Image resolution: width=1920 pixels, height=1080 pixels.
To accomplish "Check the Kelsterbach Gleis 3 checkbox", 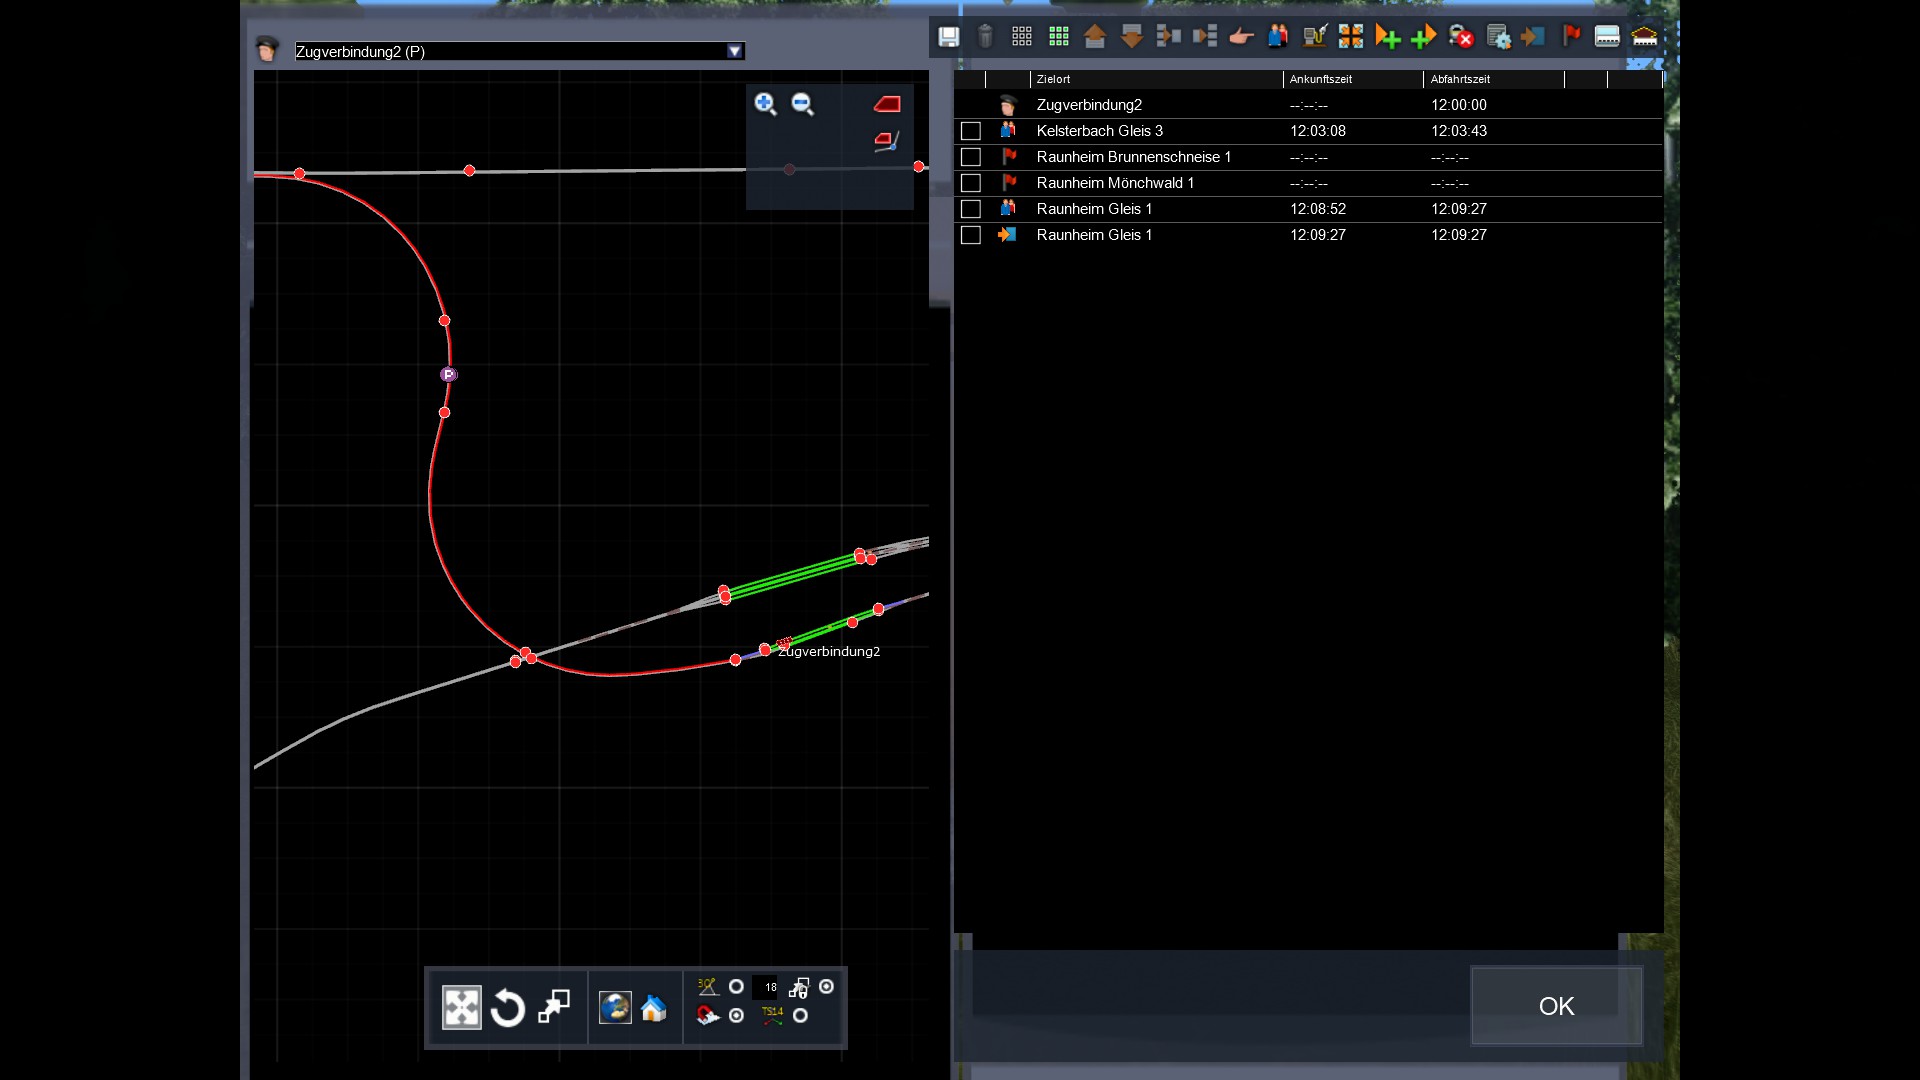I will 970,131.
